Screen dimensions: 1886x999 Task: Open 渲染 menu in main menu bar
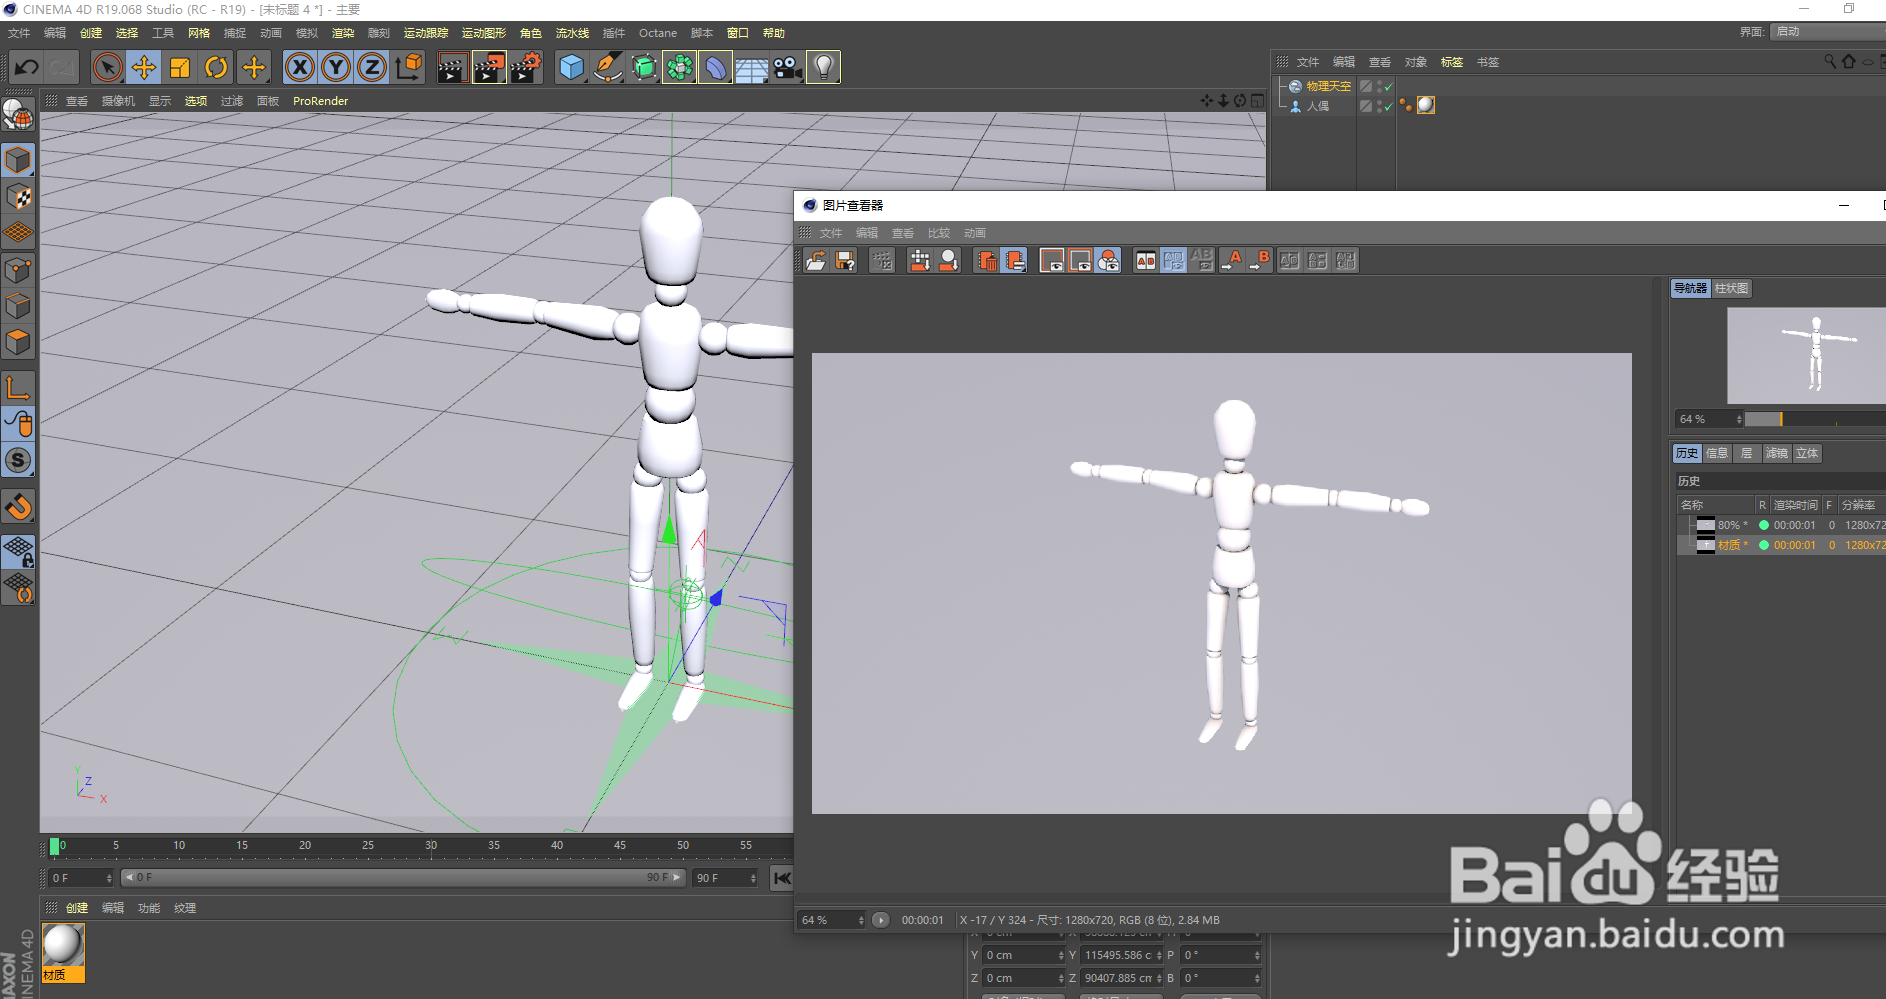coord(343,33)
